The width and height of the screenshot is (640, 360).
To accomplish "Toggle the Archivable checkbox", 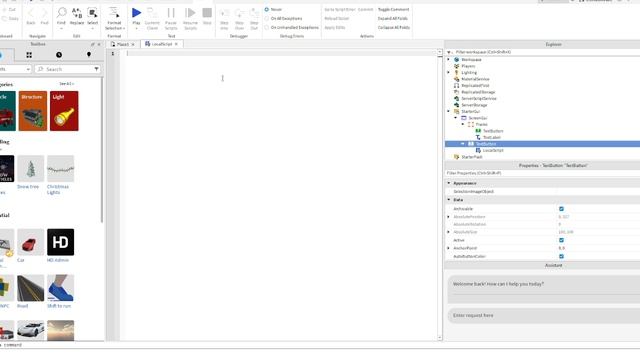I will (x=561, y=209).
